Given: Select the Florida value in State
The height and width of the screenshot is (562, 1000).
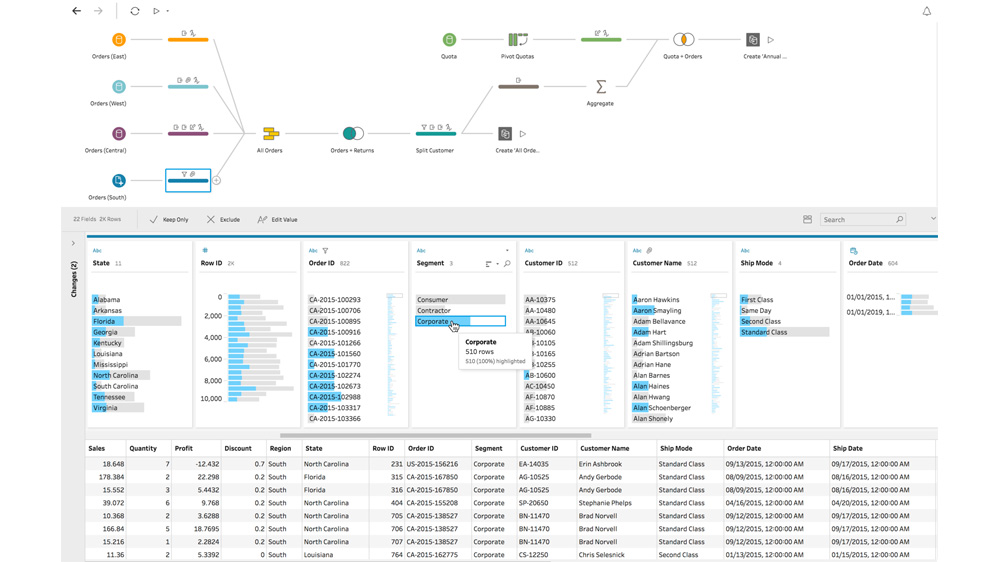Looking at the screenshot, I should (105, 321).
